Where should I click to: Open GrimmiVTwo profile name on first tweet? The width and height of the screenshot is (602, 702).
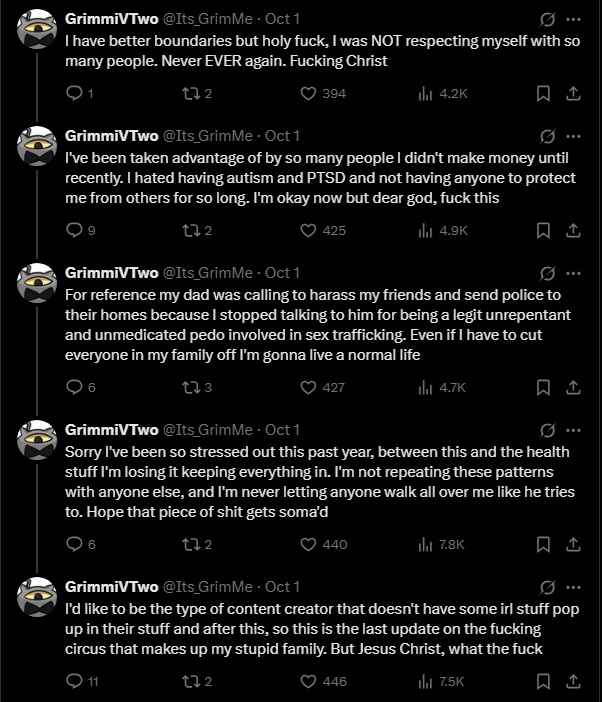click(111, 19)
